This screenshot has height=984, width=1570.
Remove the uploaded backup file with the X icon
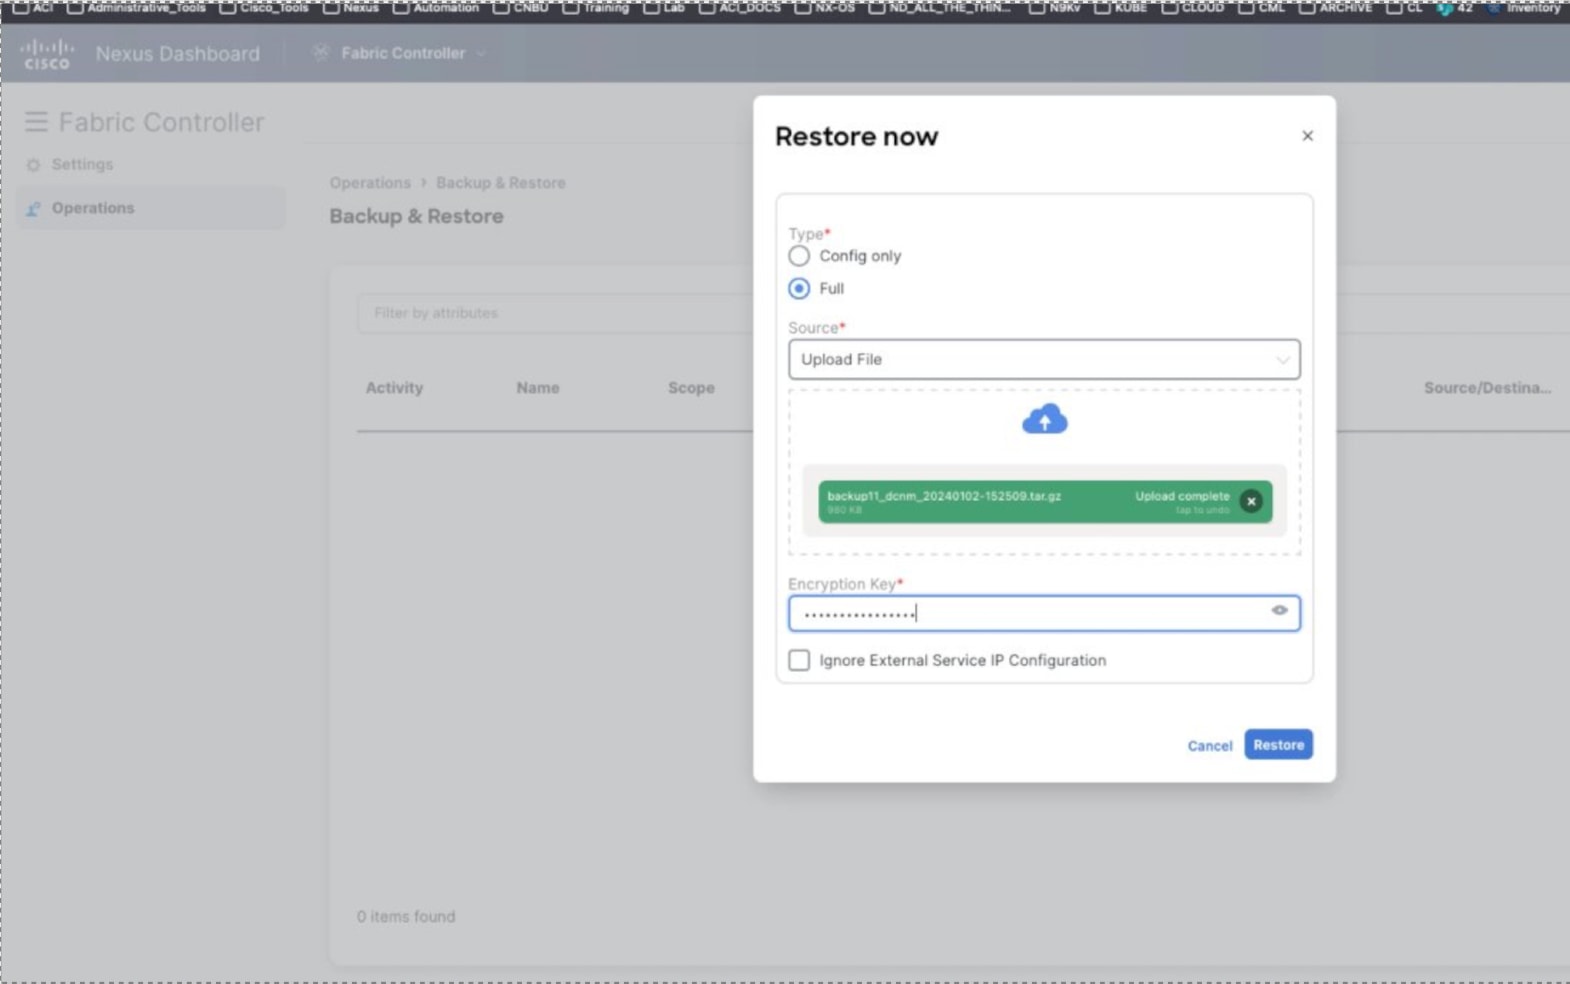coord(1251,501)
